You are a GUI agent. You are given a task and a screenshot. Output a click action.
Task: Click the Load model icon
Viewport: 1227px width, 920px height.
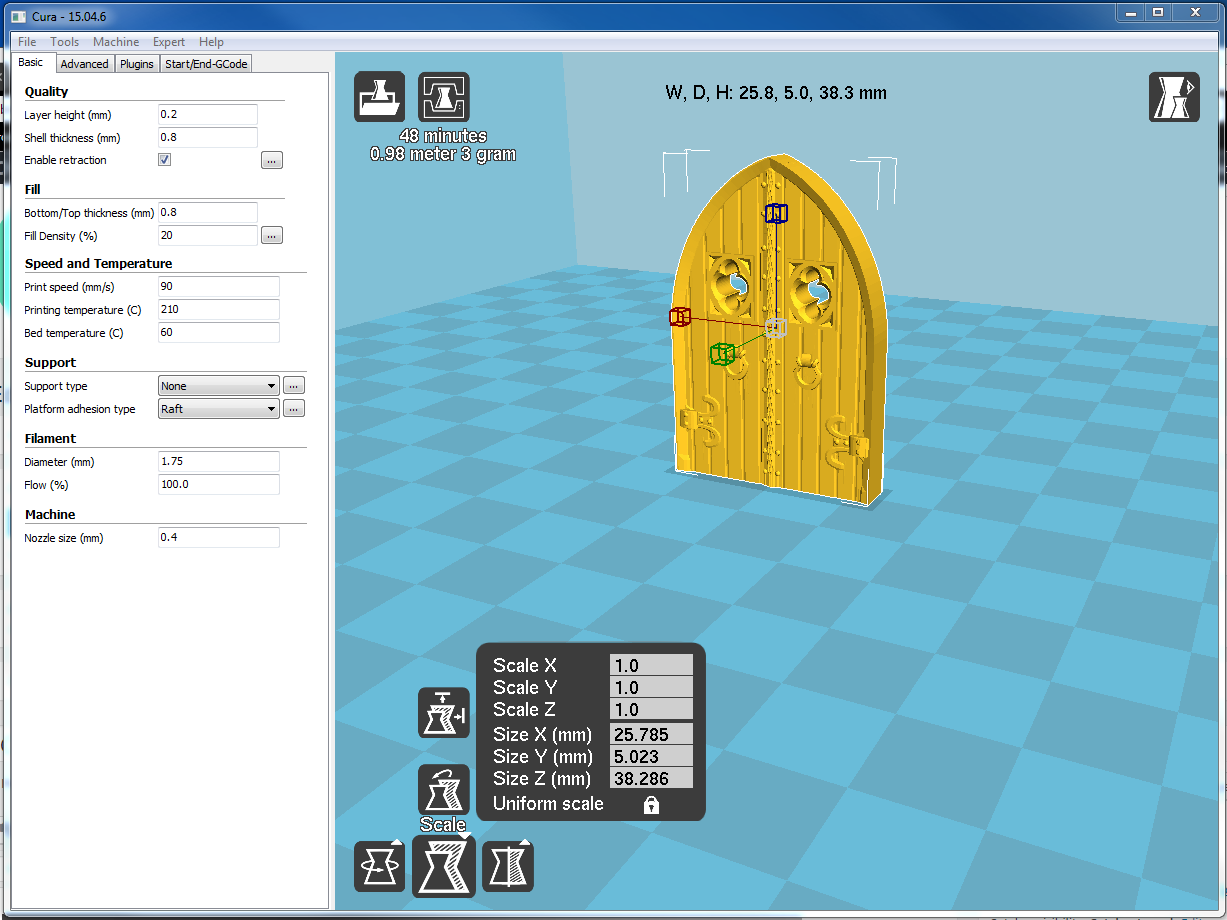[x=379, y=97]
